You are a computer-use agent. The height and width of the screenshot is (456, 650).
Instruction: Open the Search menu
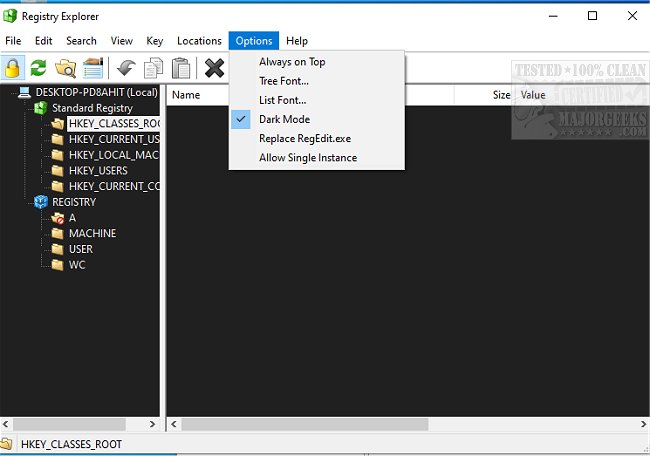point(81,41)
